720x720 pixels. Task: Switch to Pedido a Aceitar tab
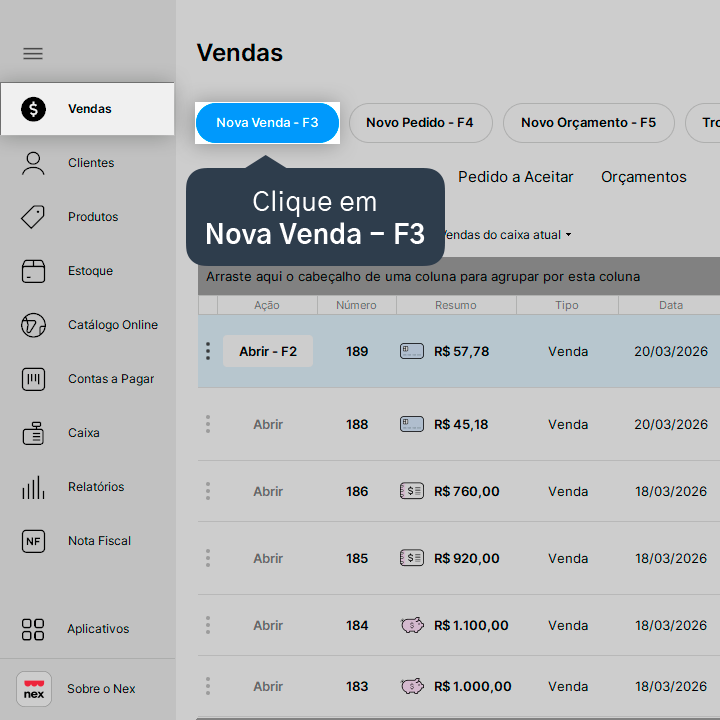(x=516, y=177)
